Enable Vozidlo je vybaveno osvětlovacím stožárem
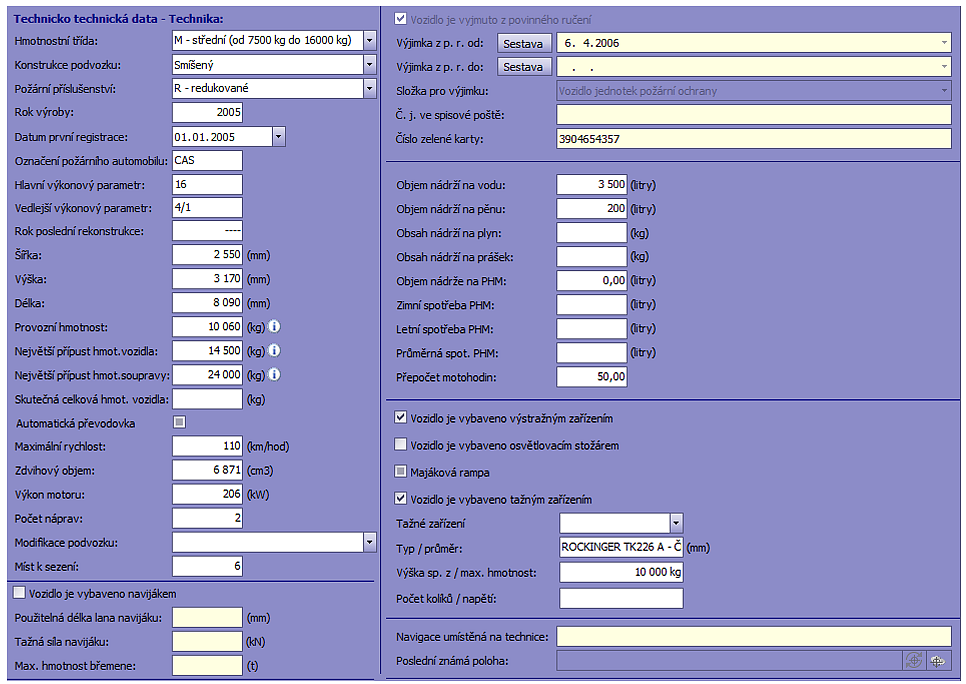966x684 pixels. (x=401, y=445)
